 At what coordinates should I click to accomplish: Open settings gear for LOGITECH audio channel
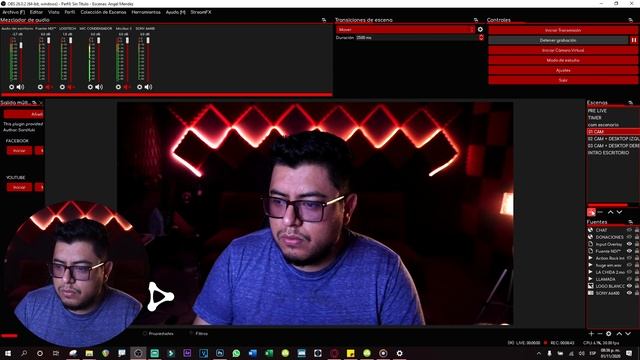click(x=62, y=87)
